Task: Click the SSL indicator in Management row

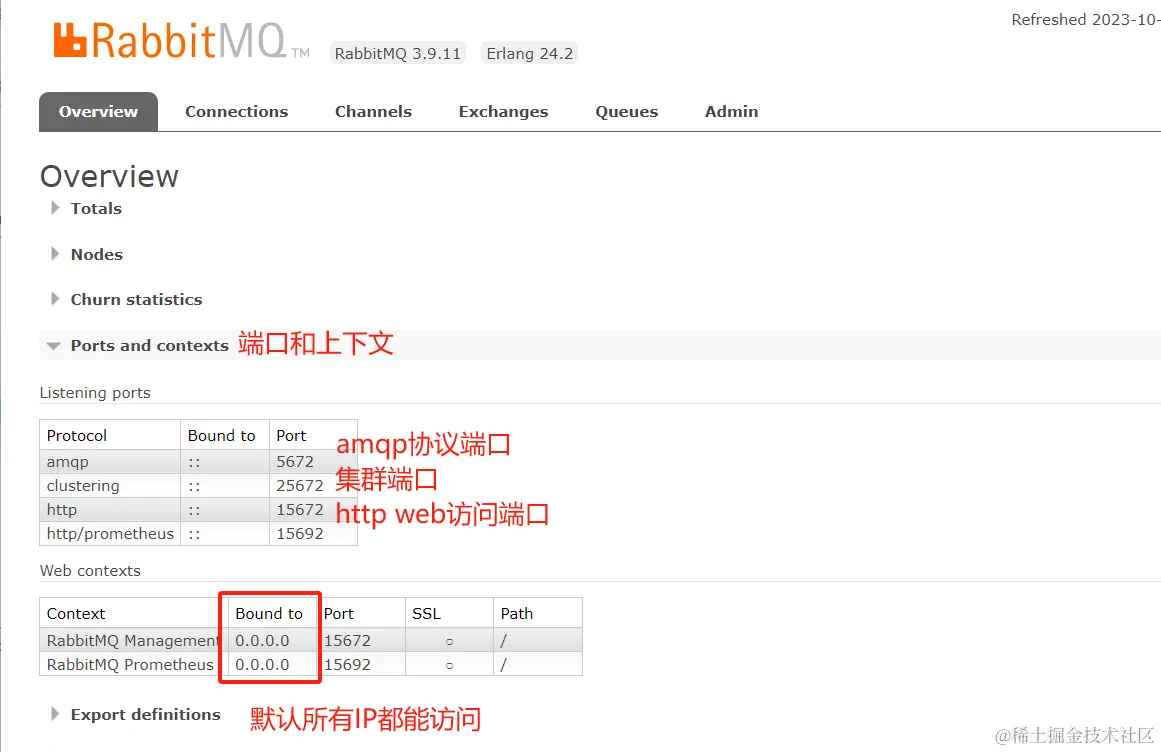Action: [449, 642]
